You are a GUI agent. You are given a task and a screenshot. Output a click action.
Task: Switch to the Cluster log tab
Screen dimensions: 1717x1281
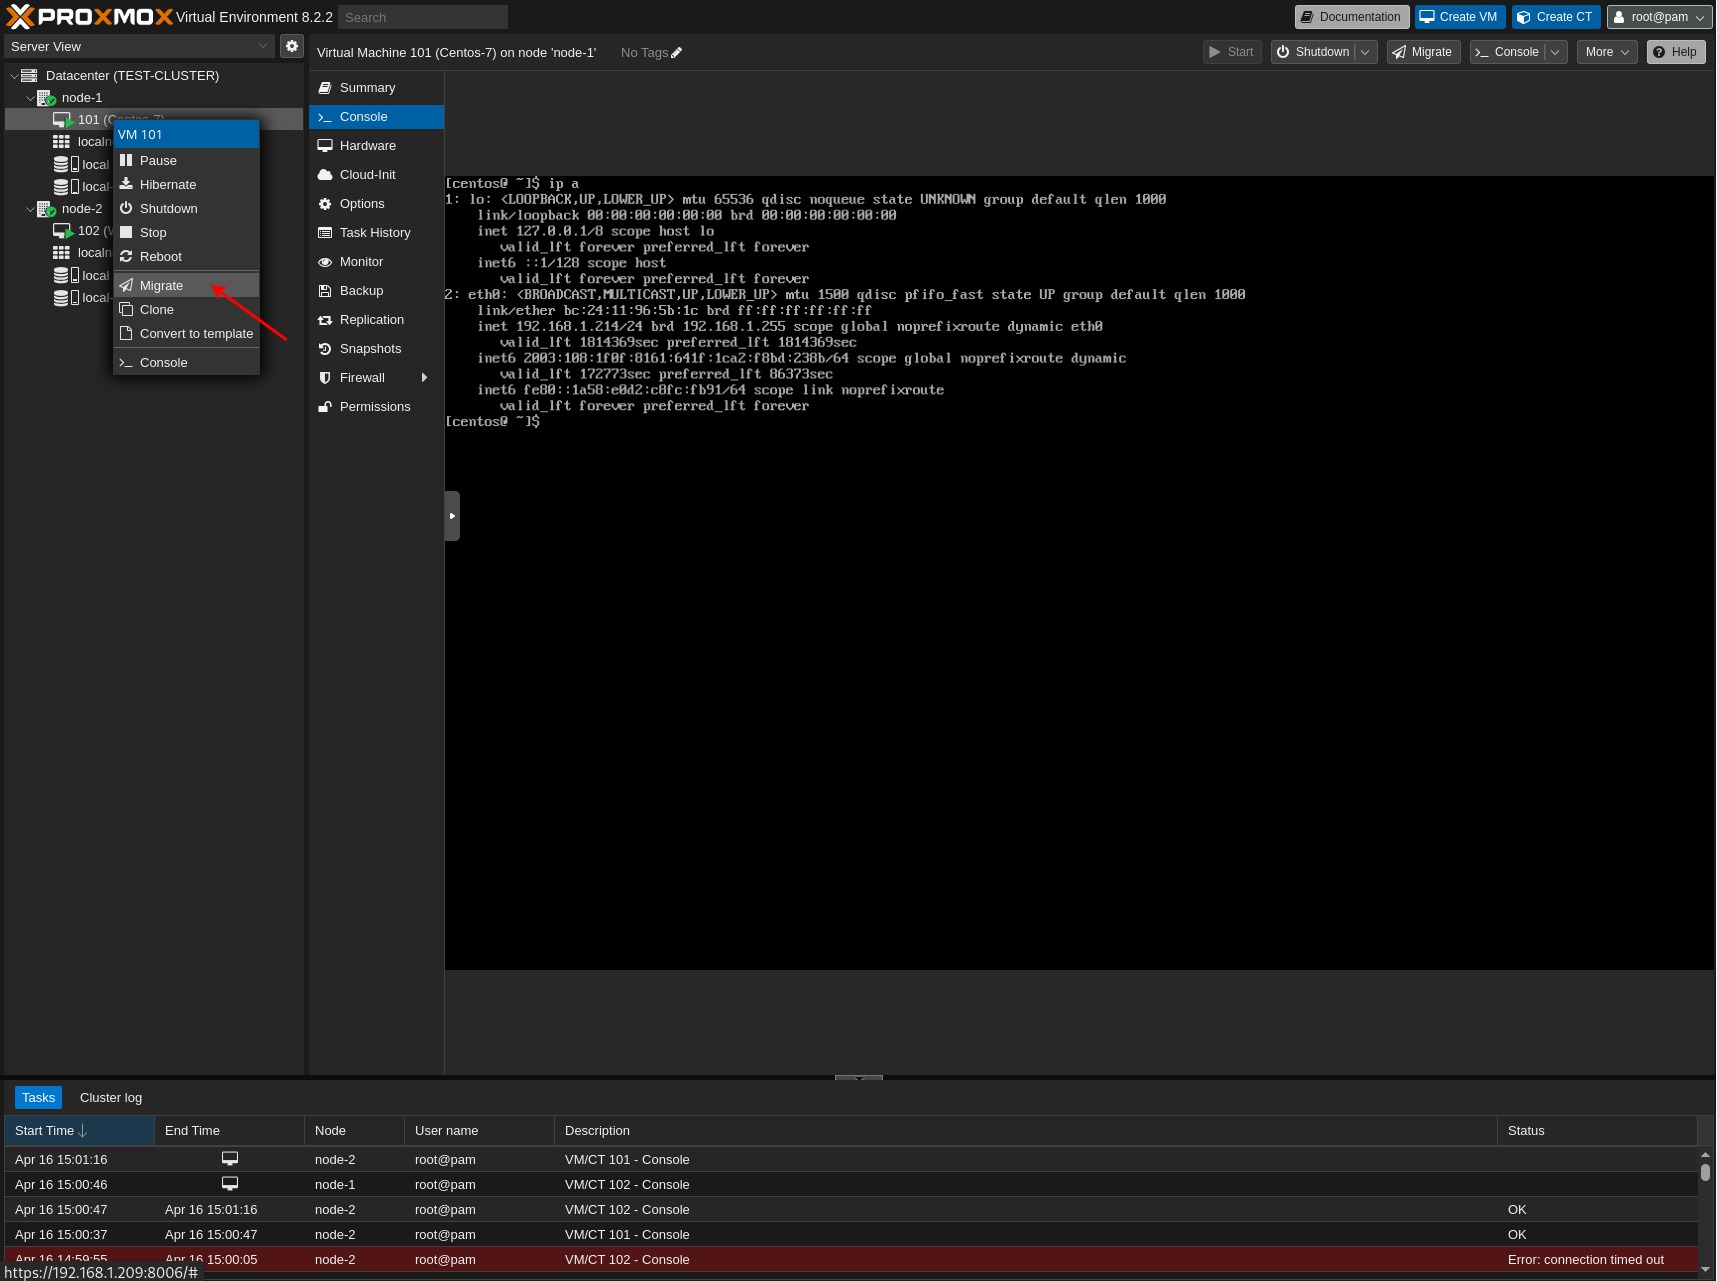(x=110, y=1097)
